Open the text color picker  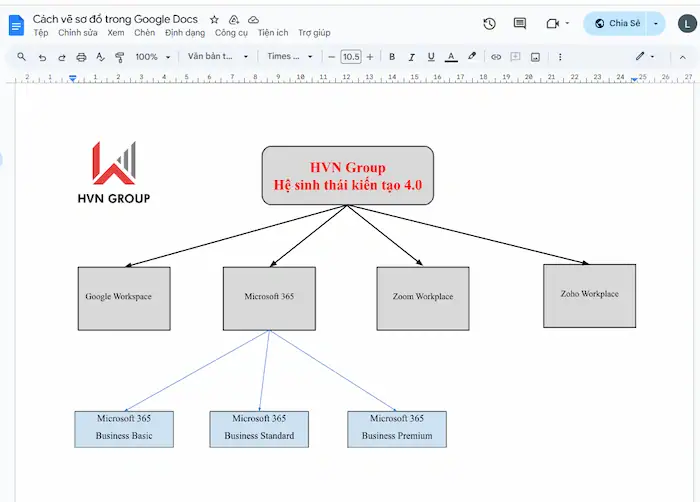(x=451, y=57)
